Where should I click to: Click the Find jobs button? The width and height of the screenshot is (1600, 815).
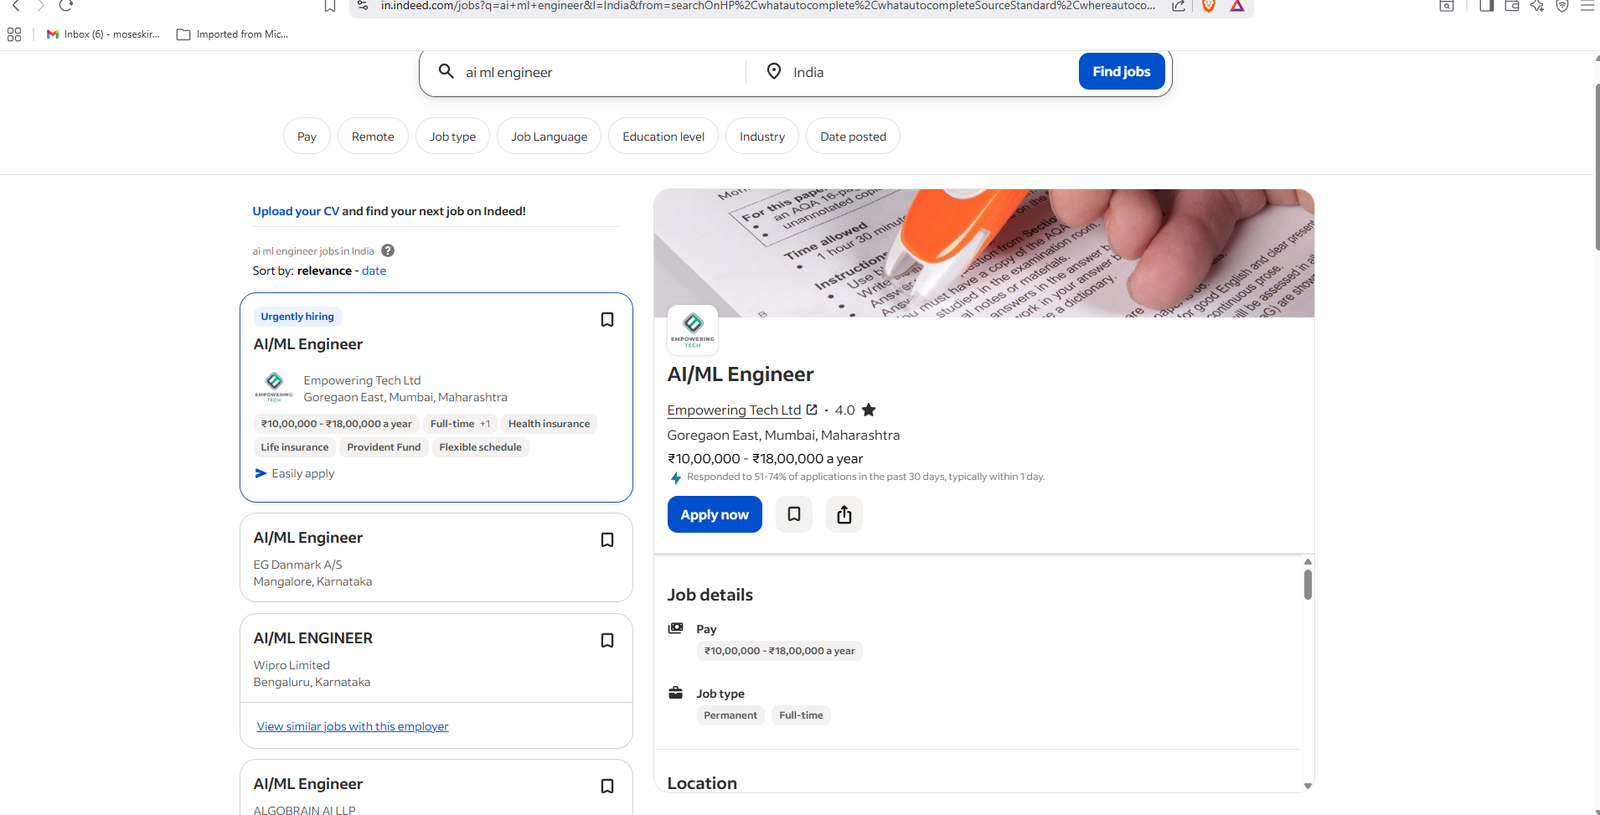[1121, 72]
